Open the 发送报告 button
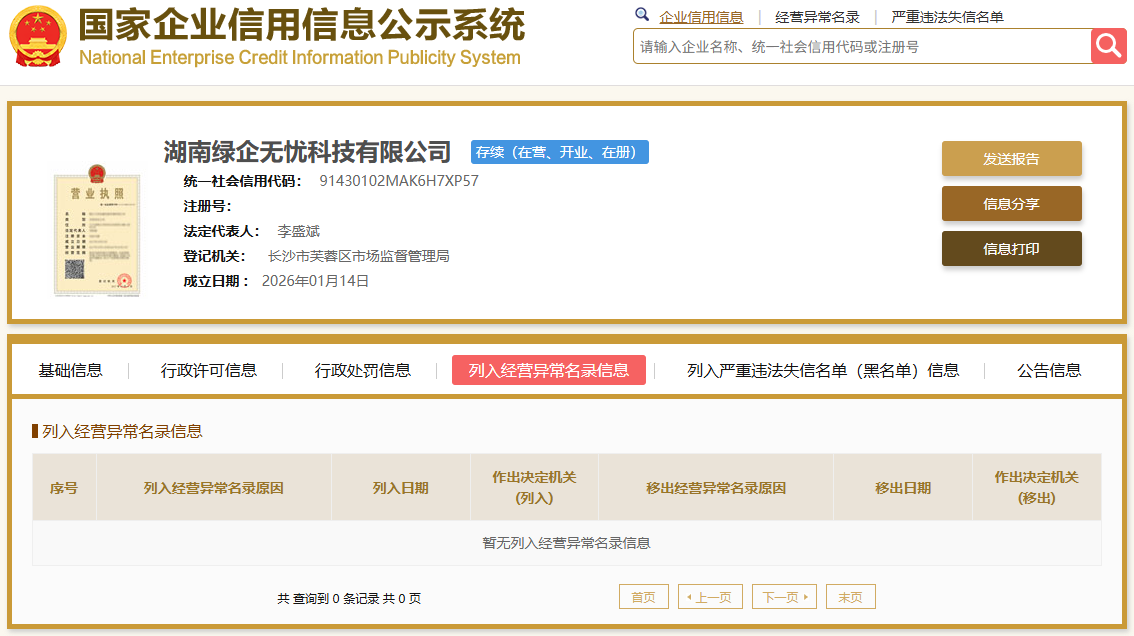 (1011, 158)
